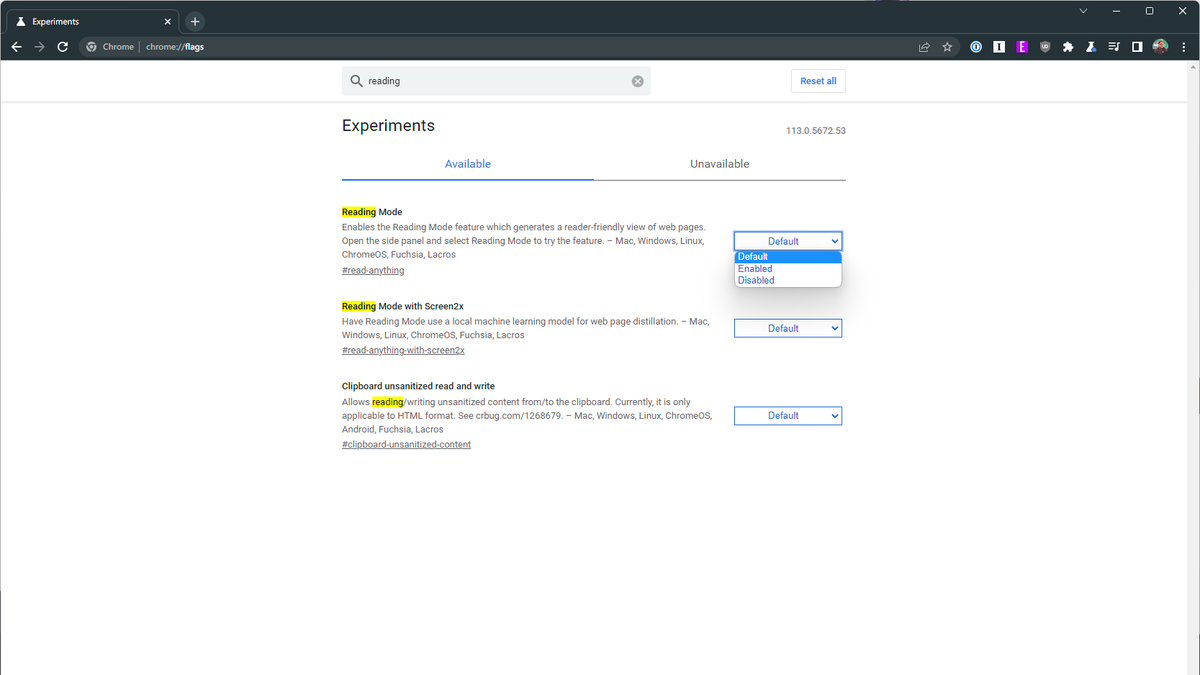Select Disabled for Reading Mode

tap(768, 280)
